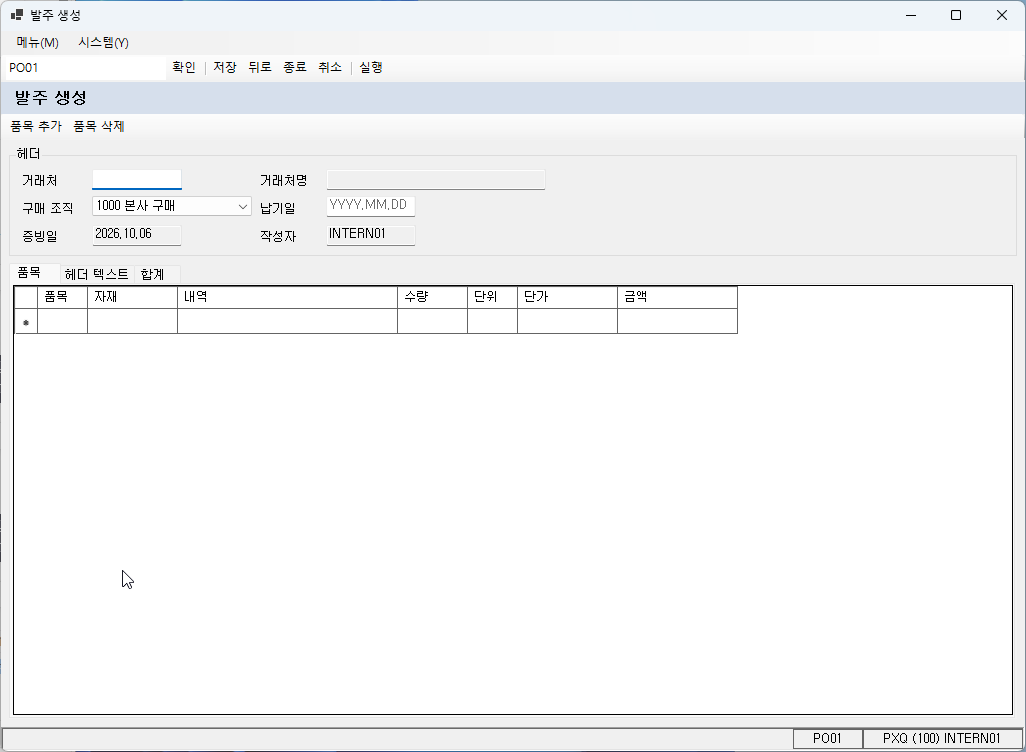
Task: Save with the 저장 toolbar button
Action: (x=224, y=67)
